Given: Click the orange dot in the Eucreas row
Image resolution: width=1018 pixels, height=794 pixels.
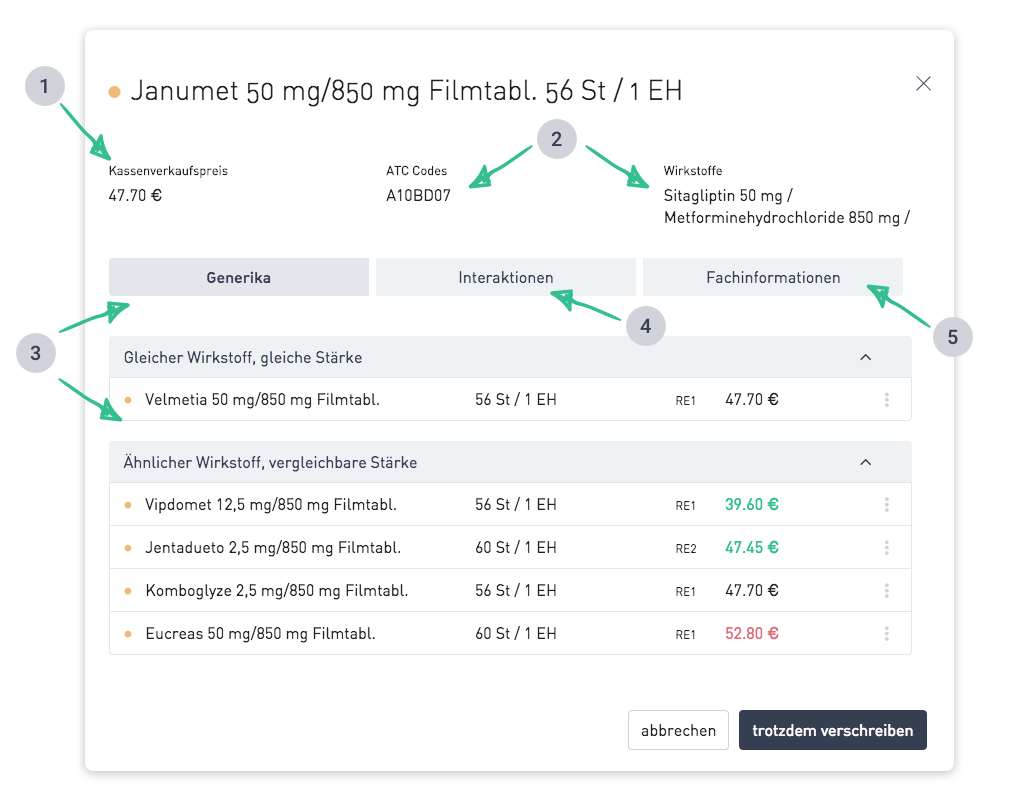Looking at the screenshot, I should (128, 634).
